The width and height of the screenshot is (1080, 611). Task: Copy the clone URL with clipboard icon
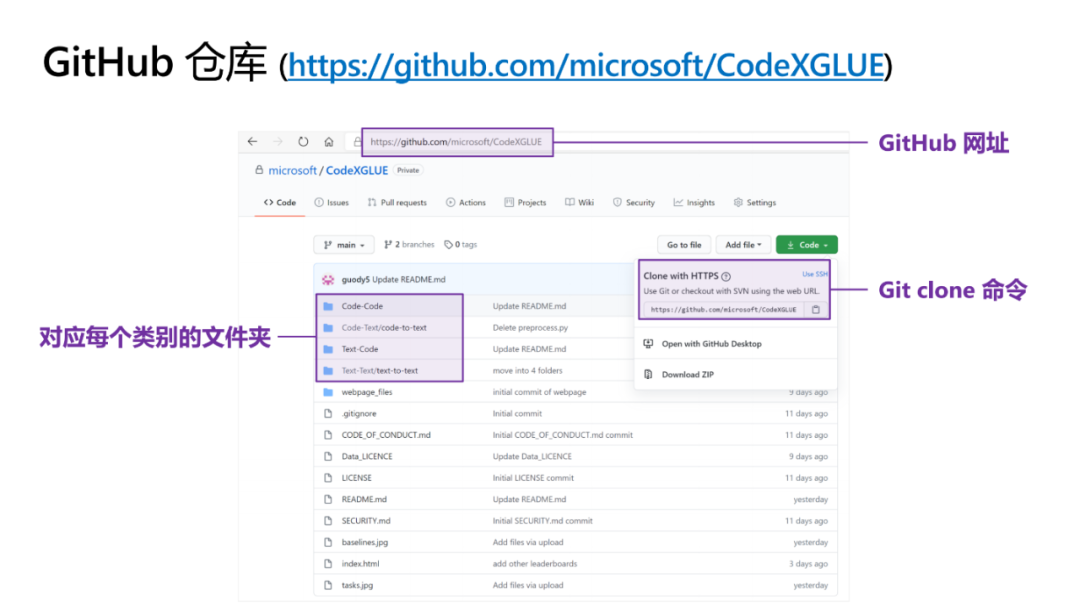pyautogui.click(x=816, y=310)
